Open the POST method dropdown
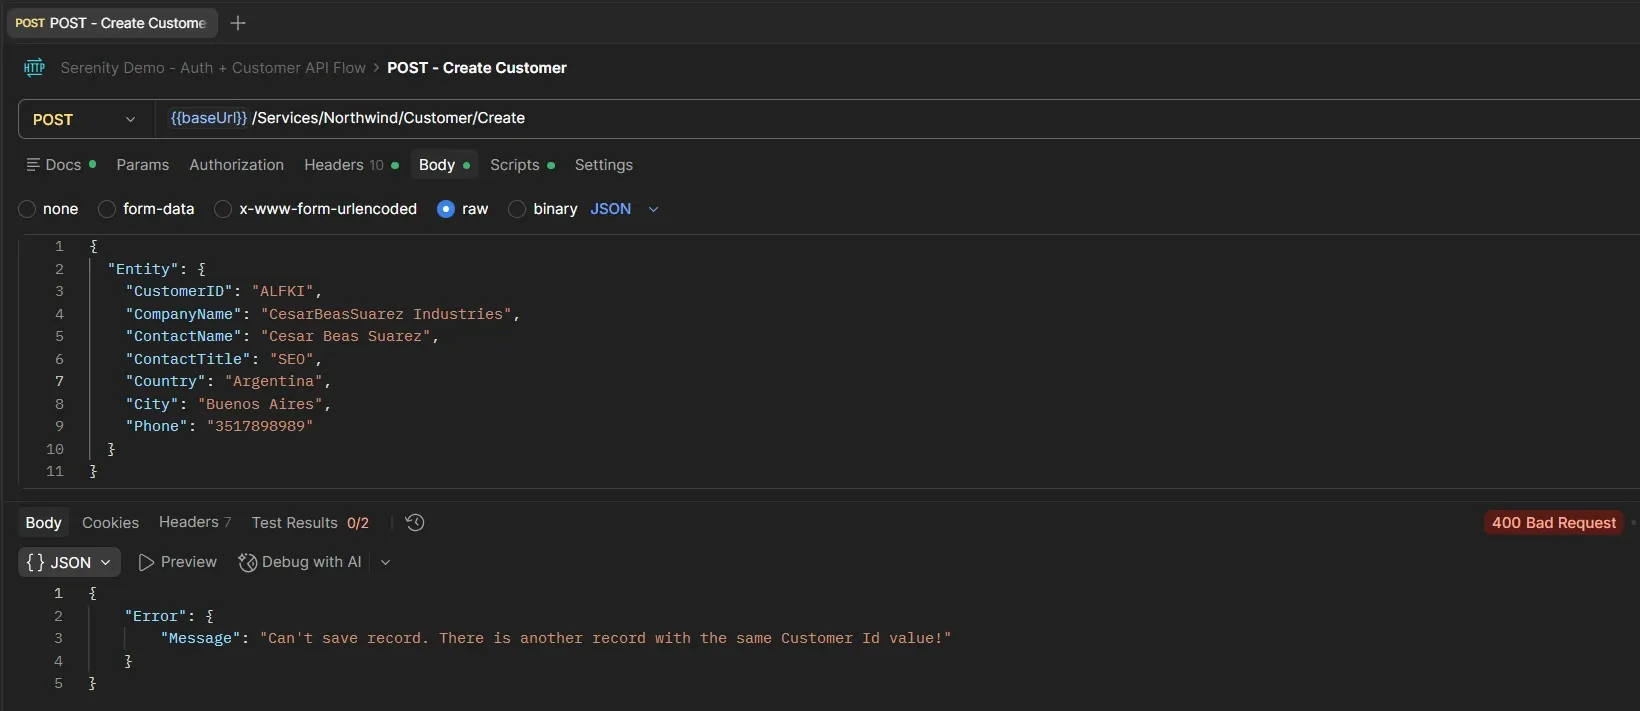Image resolution: width=1640 pixels, height=711 pixels. pos(86,119)
